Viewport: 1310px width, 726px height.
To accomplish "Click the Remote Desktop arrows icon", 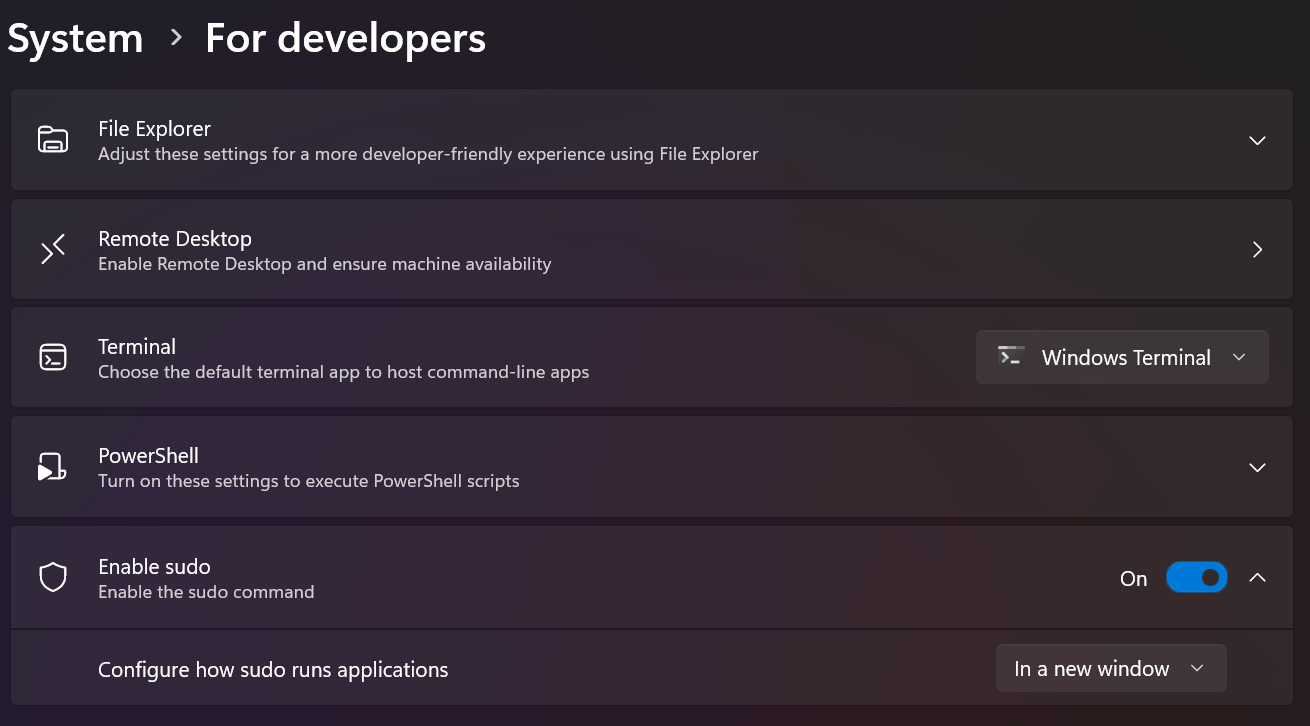I will (x=53, y=249).
